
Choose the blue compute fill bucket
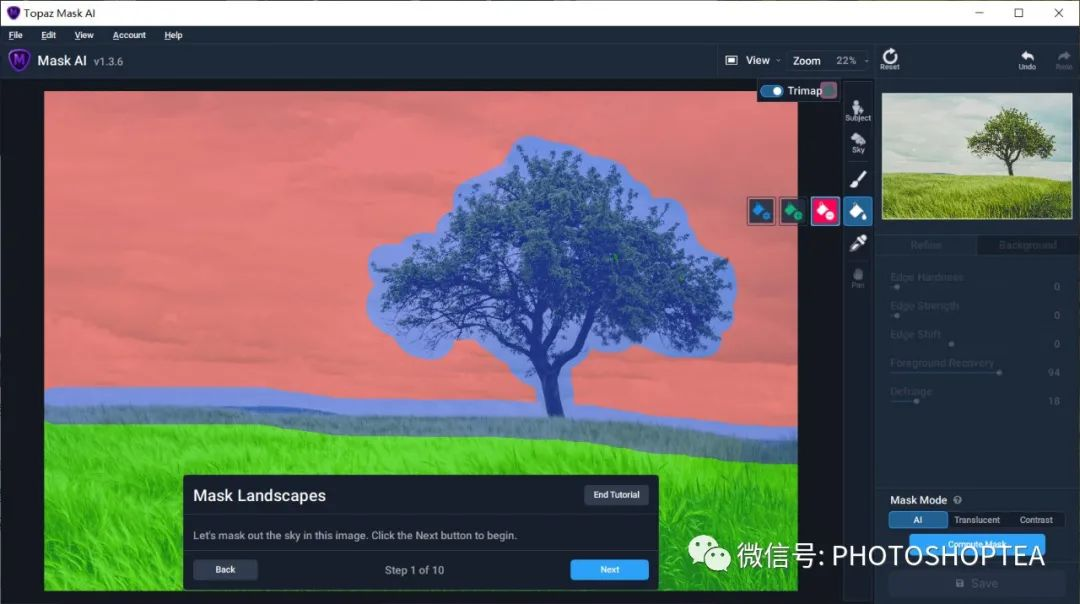(x=761, y=211)
